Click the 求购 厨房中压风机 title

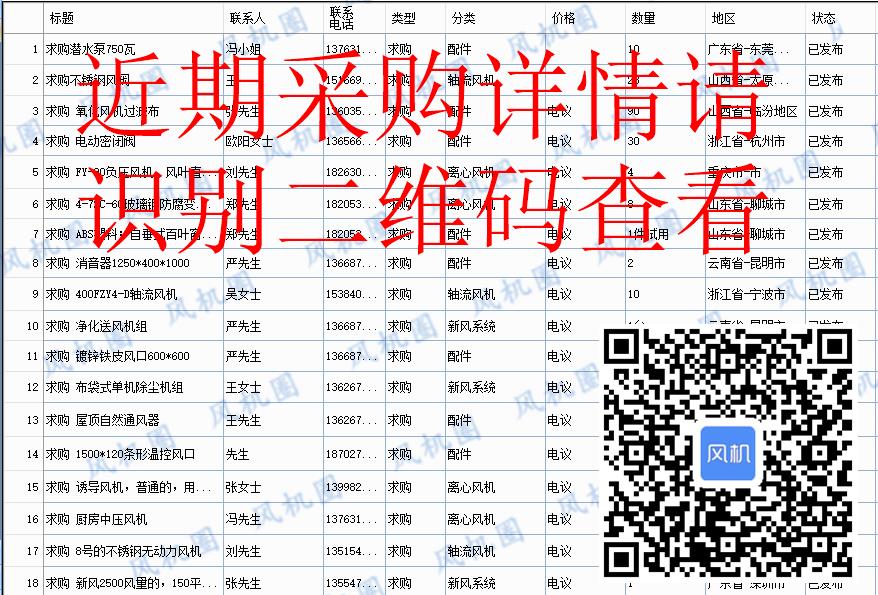point(96,519)
